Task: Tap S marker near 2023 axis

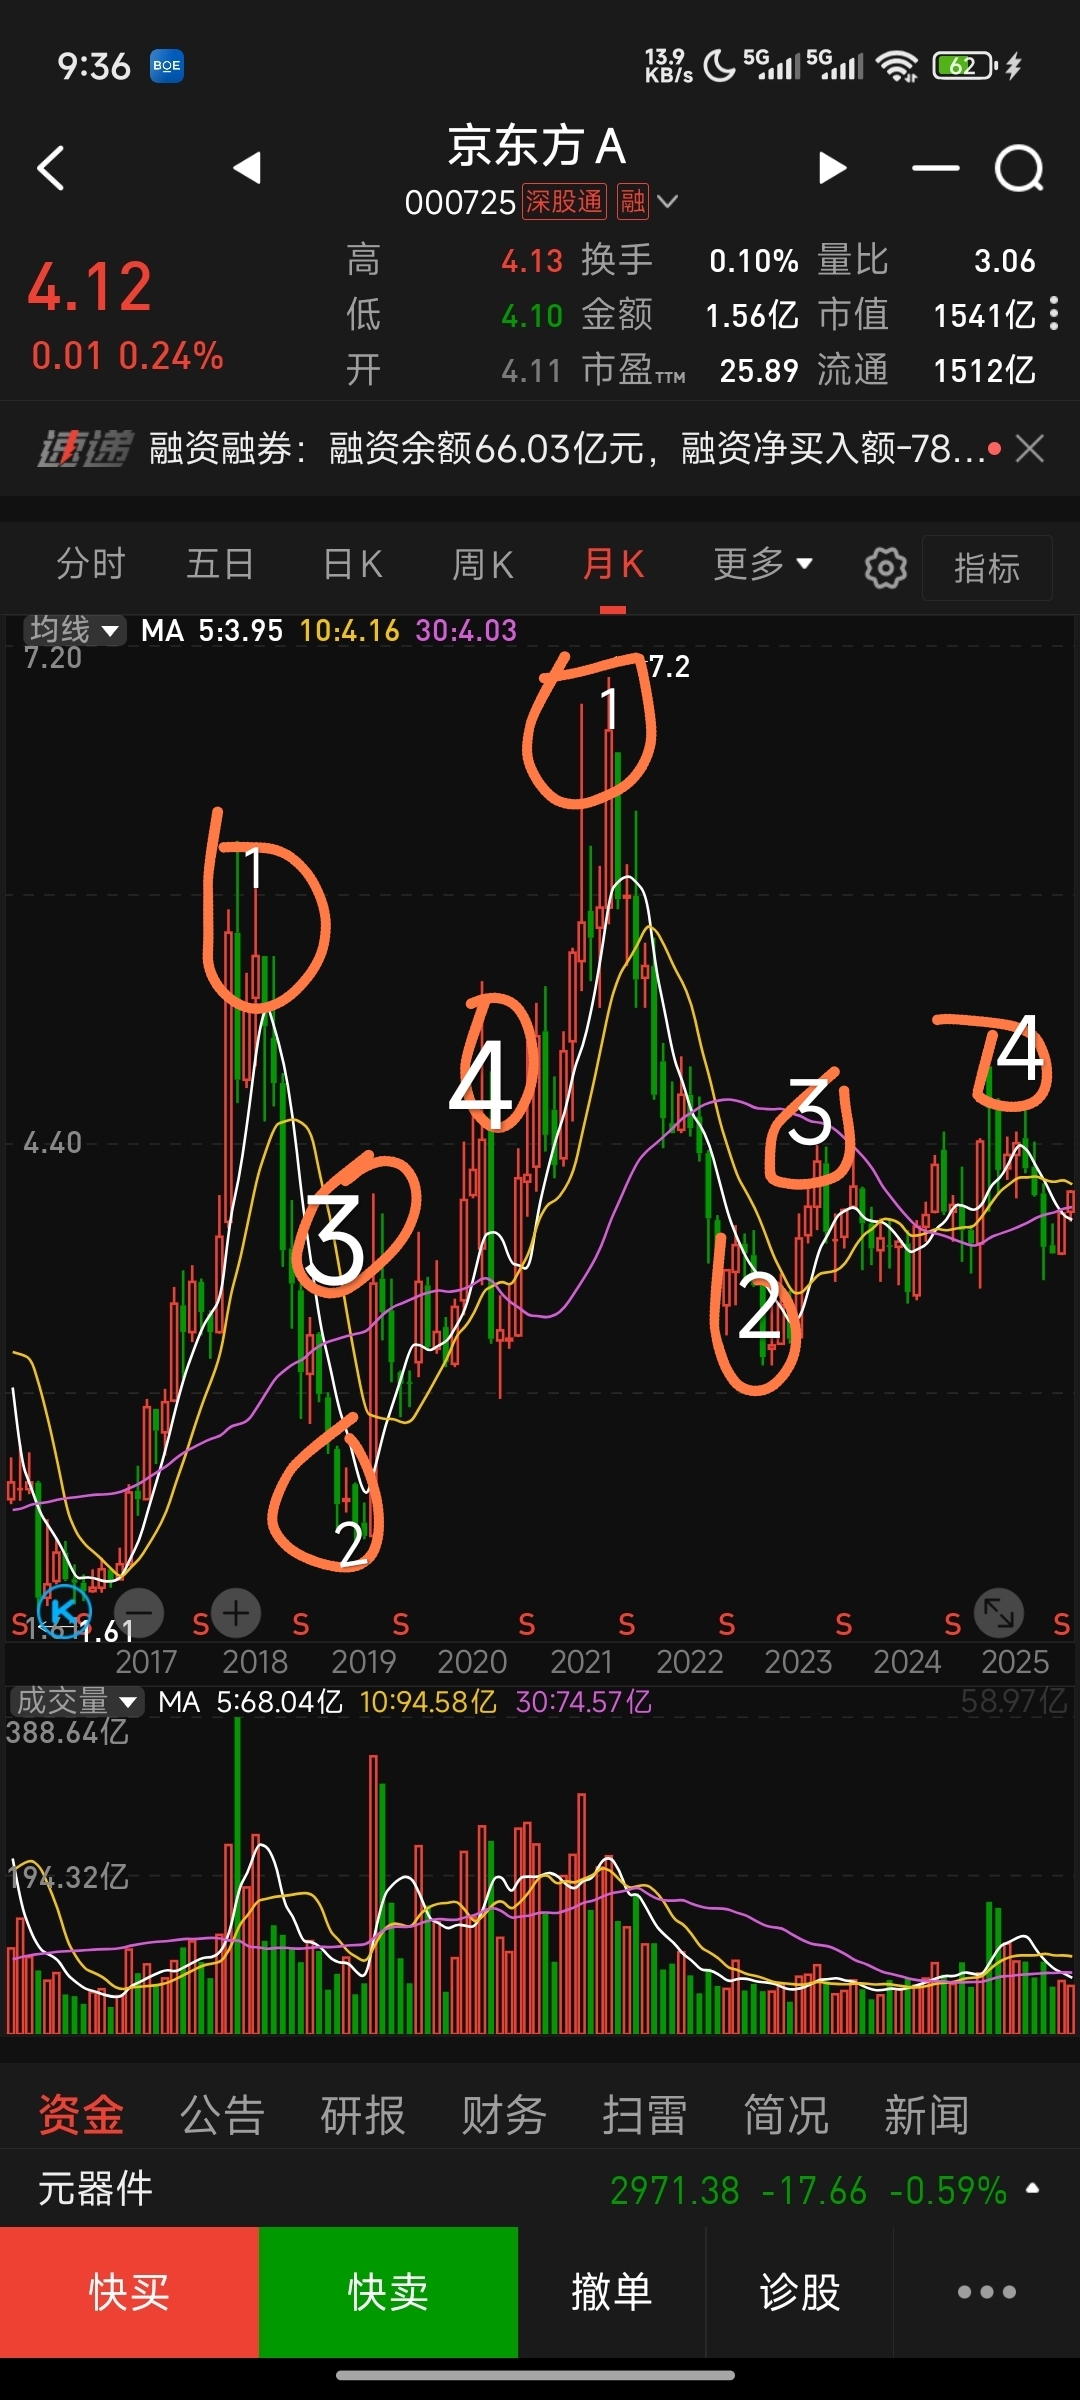Action: 844,1625
